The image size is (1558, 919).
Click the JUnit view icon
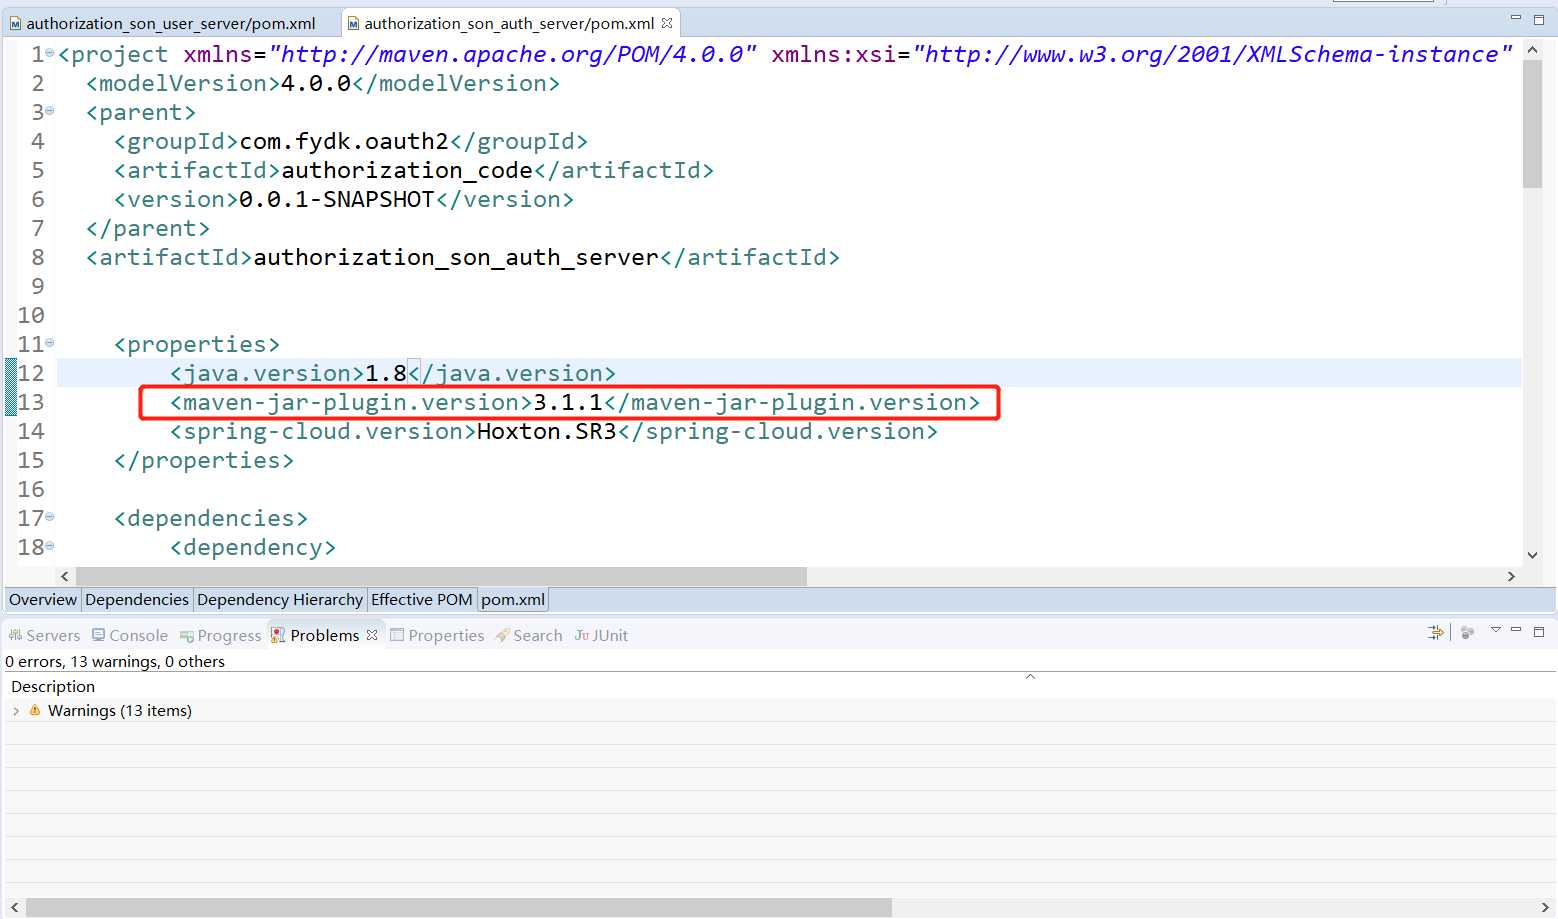tap(582, 635)
